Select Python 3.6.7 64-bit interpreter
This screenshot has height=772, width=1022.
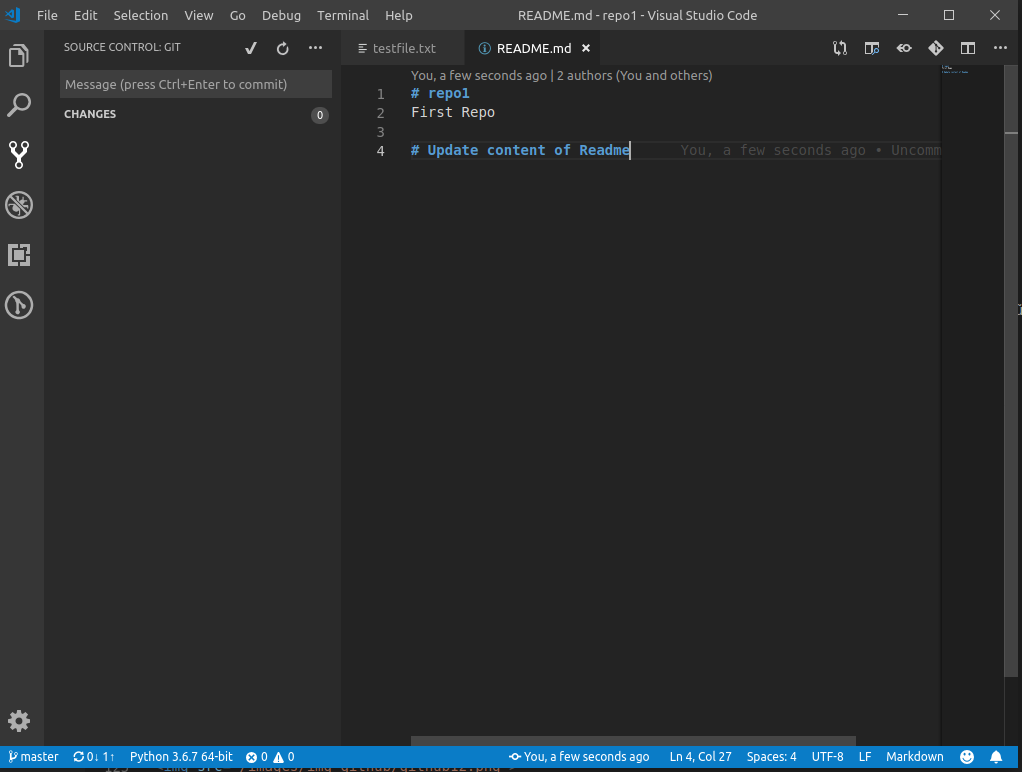click(181, 757)
